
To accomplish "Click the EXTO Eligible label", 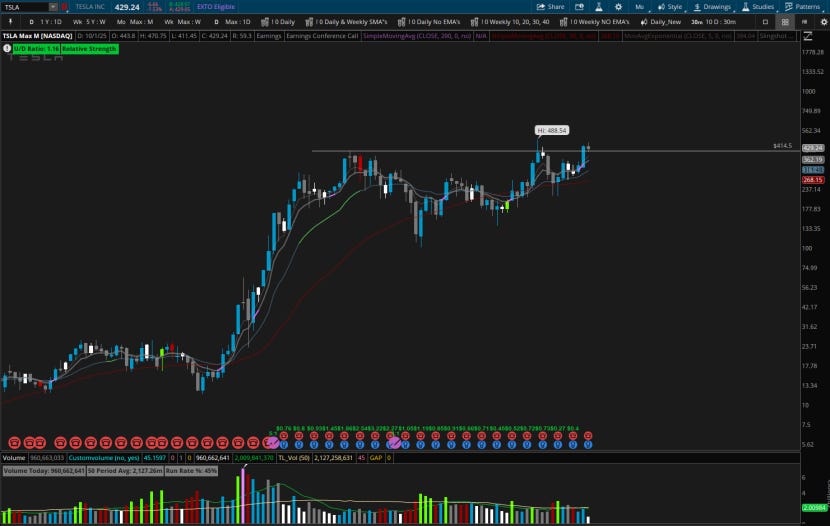I will (x=215, y=7).
